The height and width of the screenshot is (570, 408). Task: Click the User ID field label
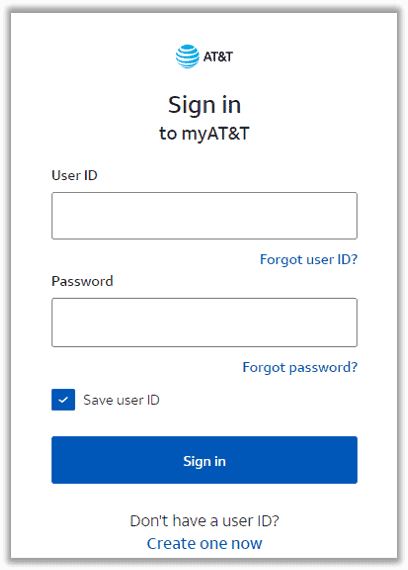coord(75,175)
